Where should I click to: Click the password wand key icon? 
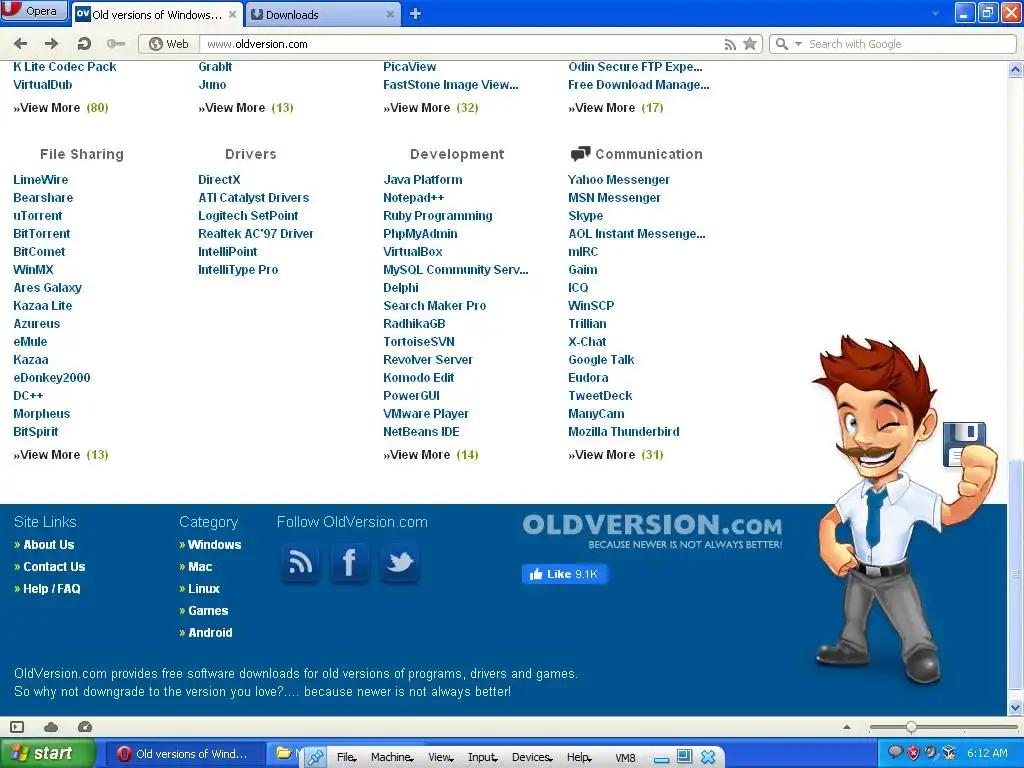116,44
